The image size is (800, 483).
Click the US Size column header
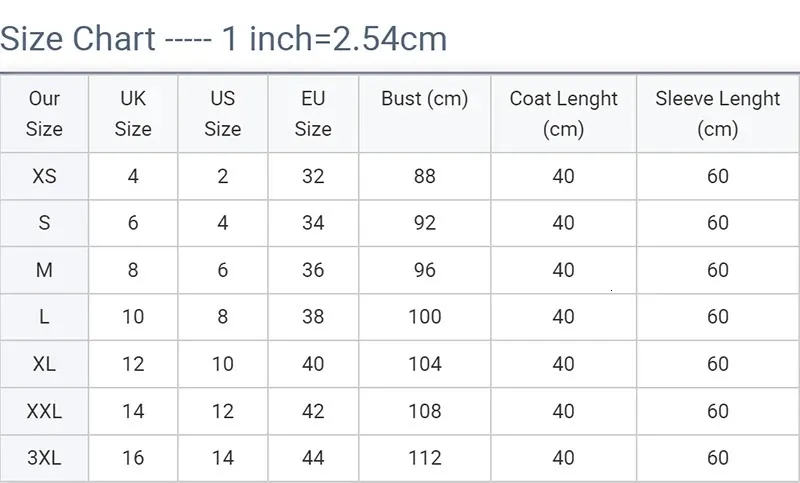tap(223, 113)
